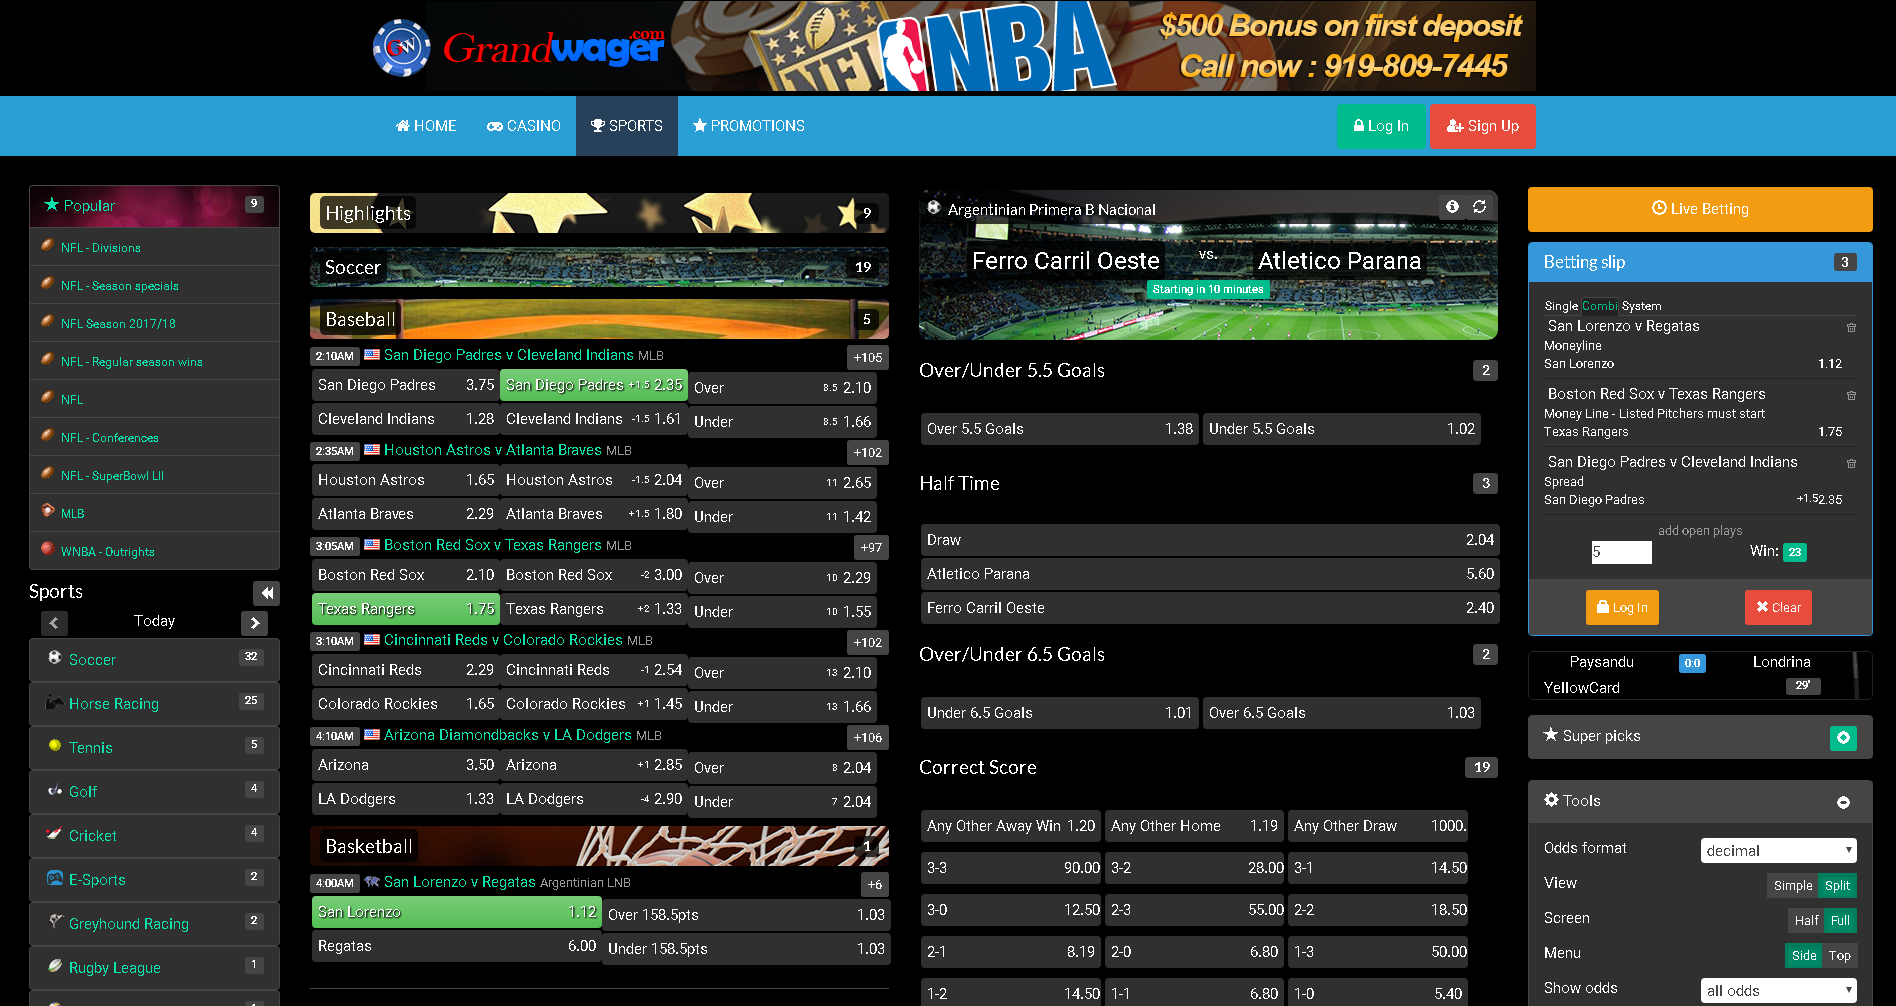Refresh the match banner with reload icon

(x=1479, y=207)
